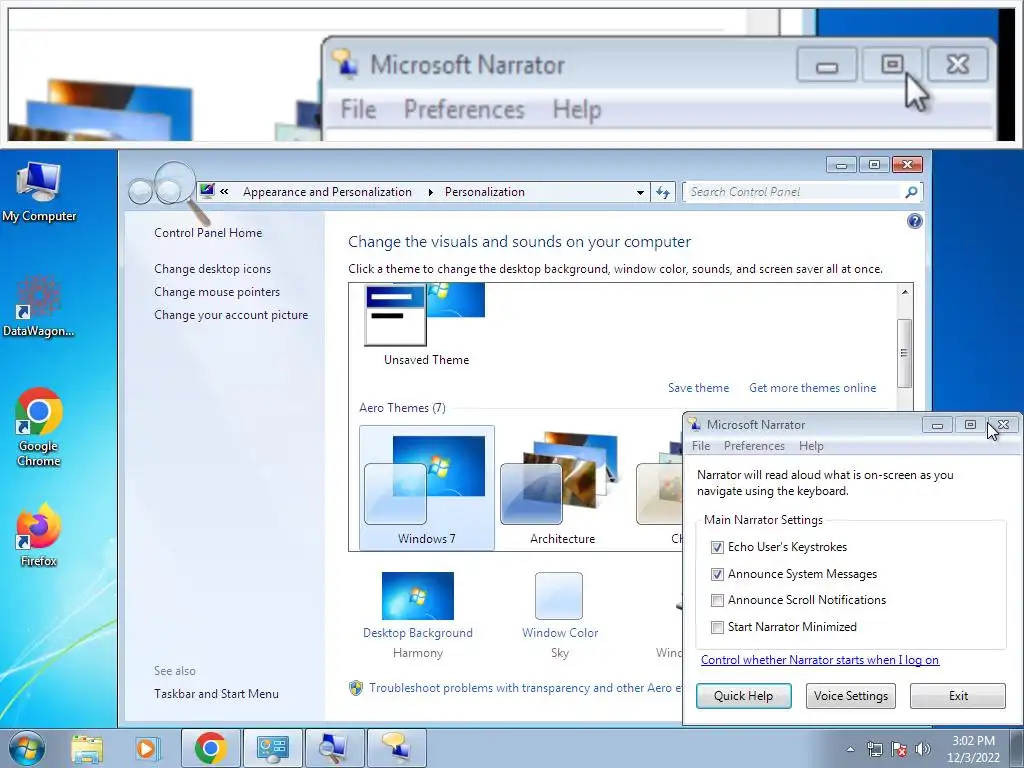Viewport: 1024px width, 768px height.
Task: Click the Search Control Panel field
Action: click(x=793, y=192)
